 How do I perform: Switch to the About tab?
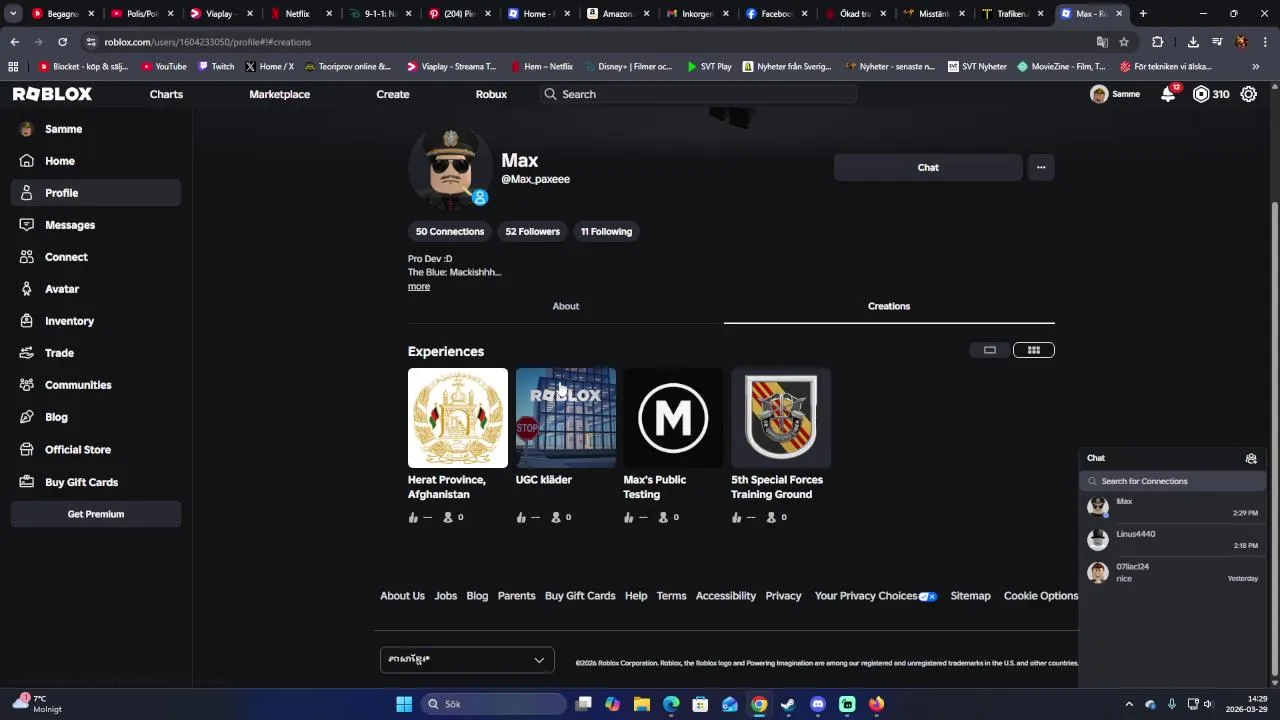[x=566, y=306]
